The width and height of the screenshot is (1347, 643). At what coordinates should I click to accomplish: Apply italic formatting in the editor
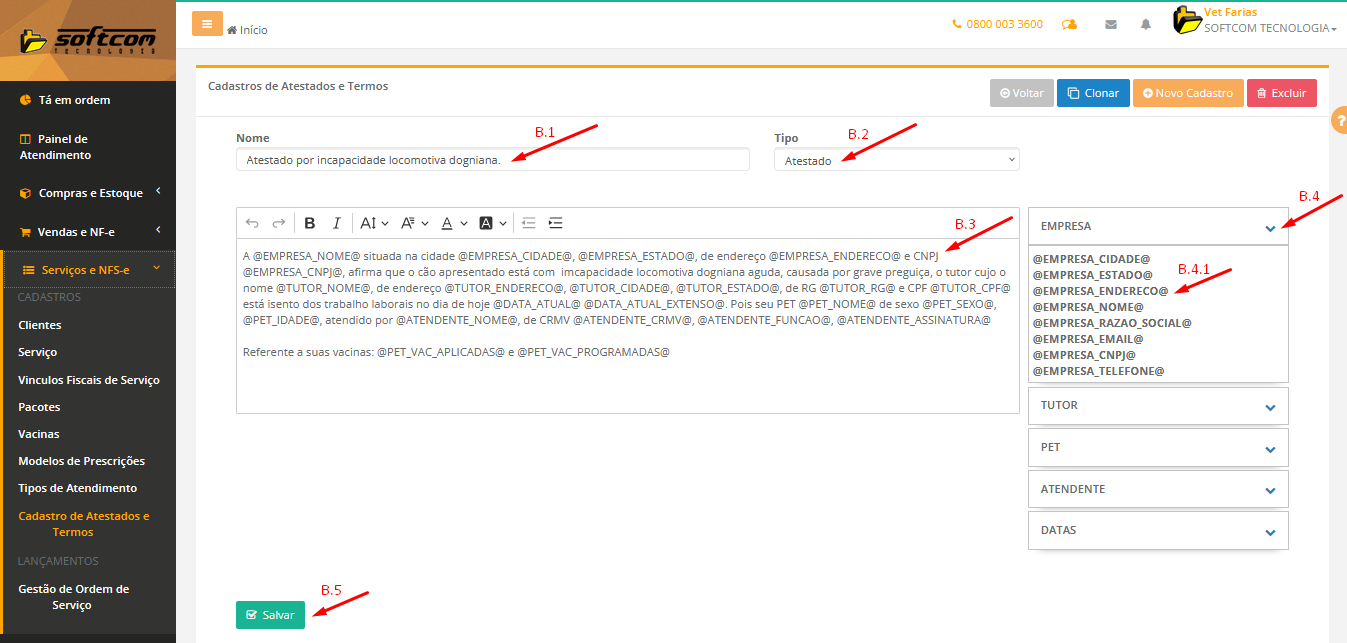(x=337, y=223)
